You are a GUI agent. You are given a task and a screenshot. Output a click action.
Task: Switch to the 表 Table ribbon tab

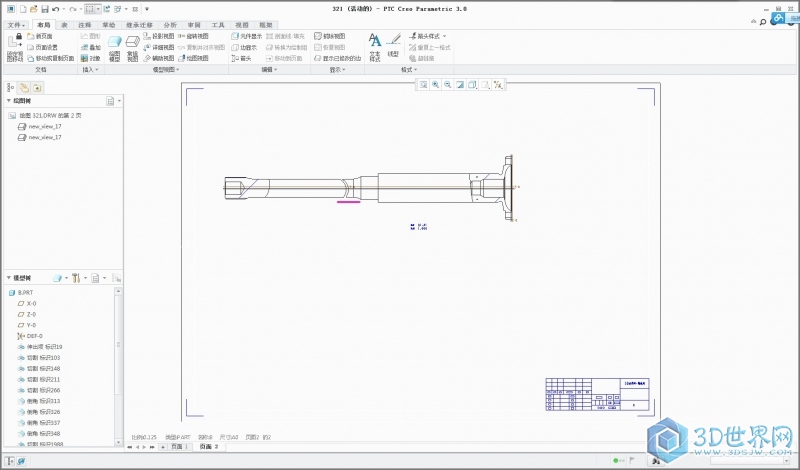(64, 24)
